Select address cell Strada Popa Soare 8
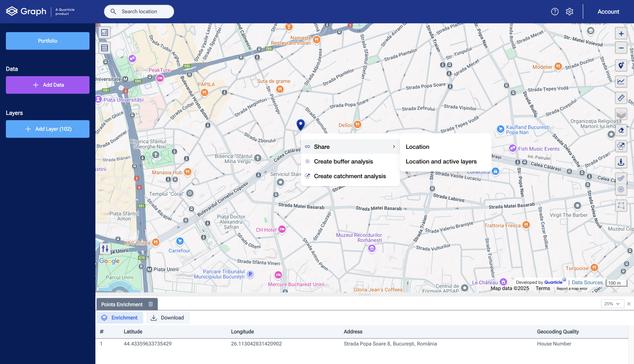634x364 pixels. [x=390, y=344]
